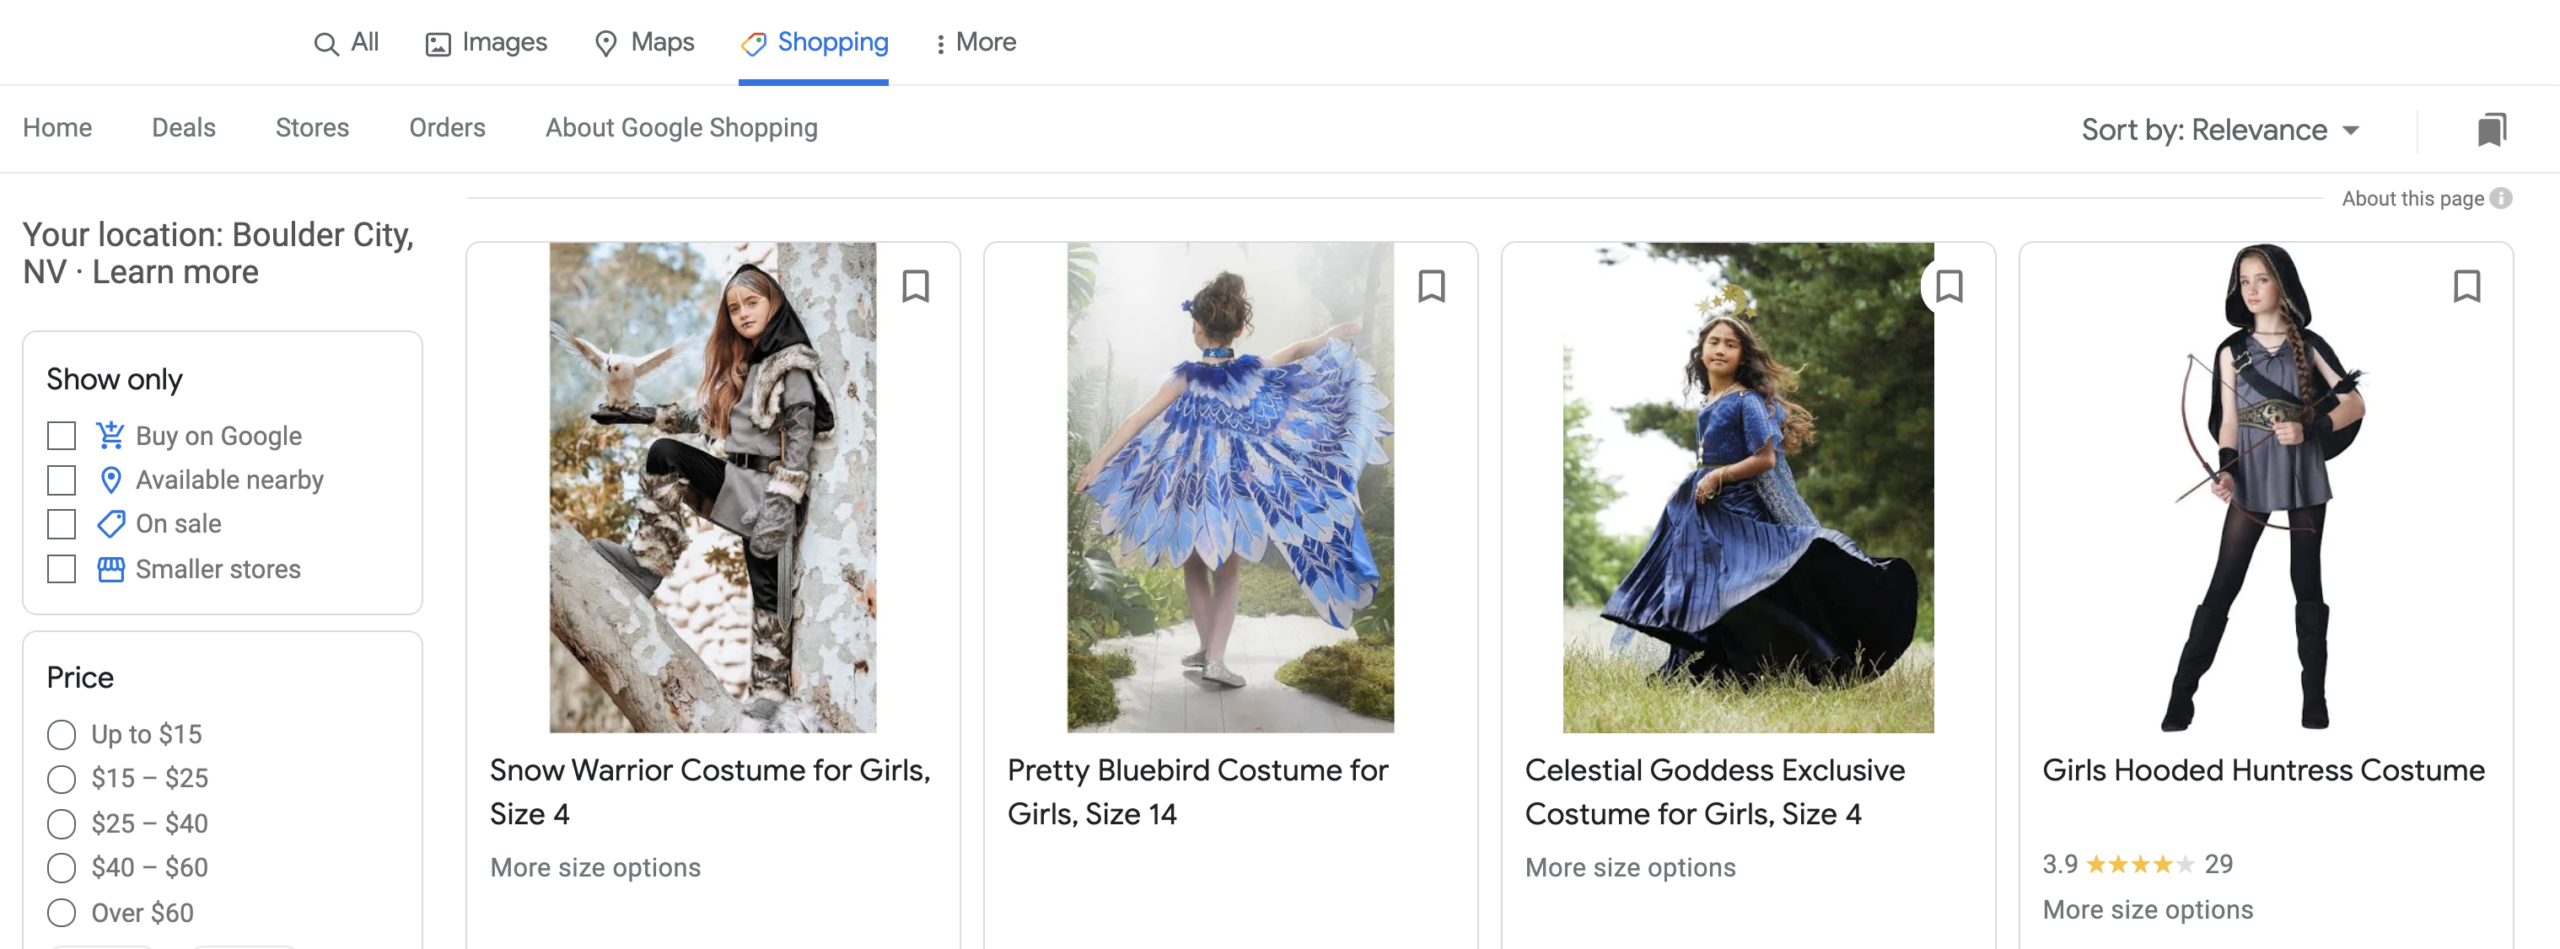Click the About this page info icon

pyautogui.click(x=2501, y=198)
